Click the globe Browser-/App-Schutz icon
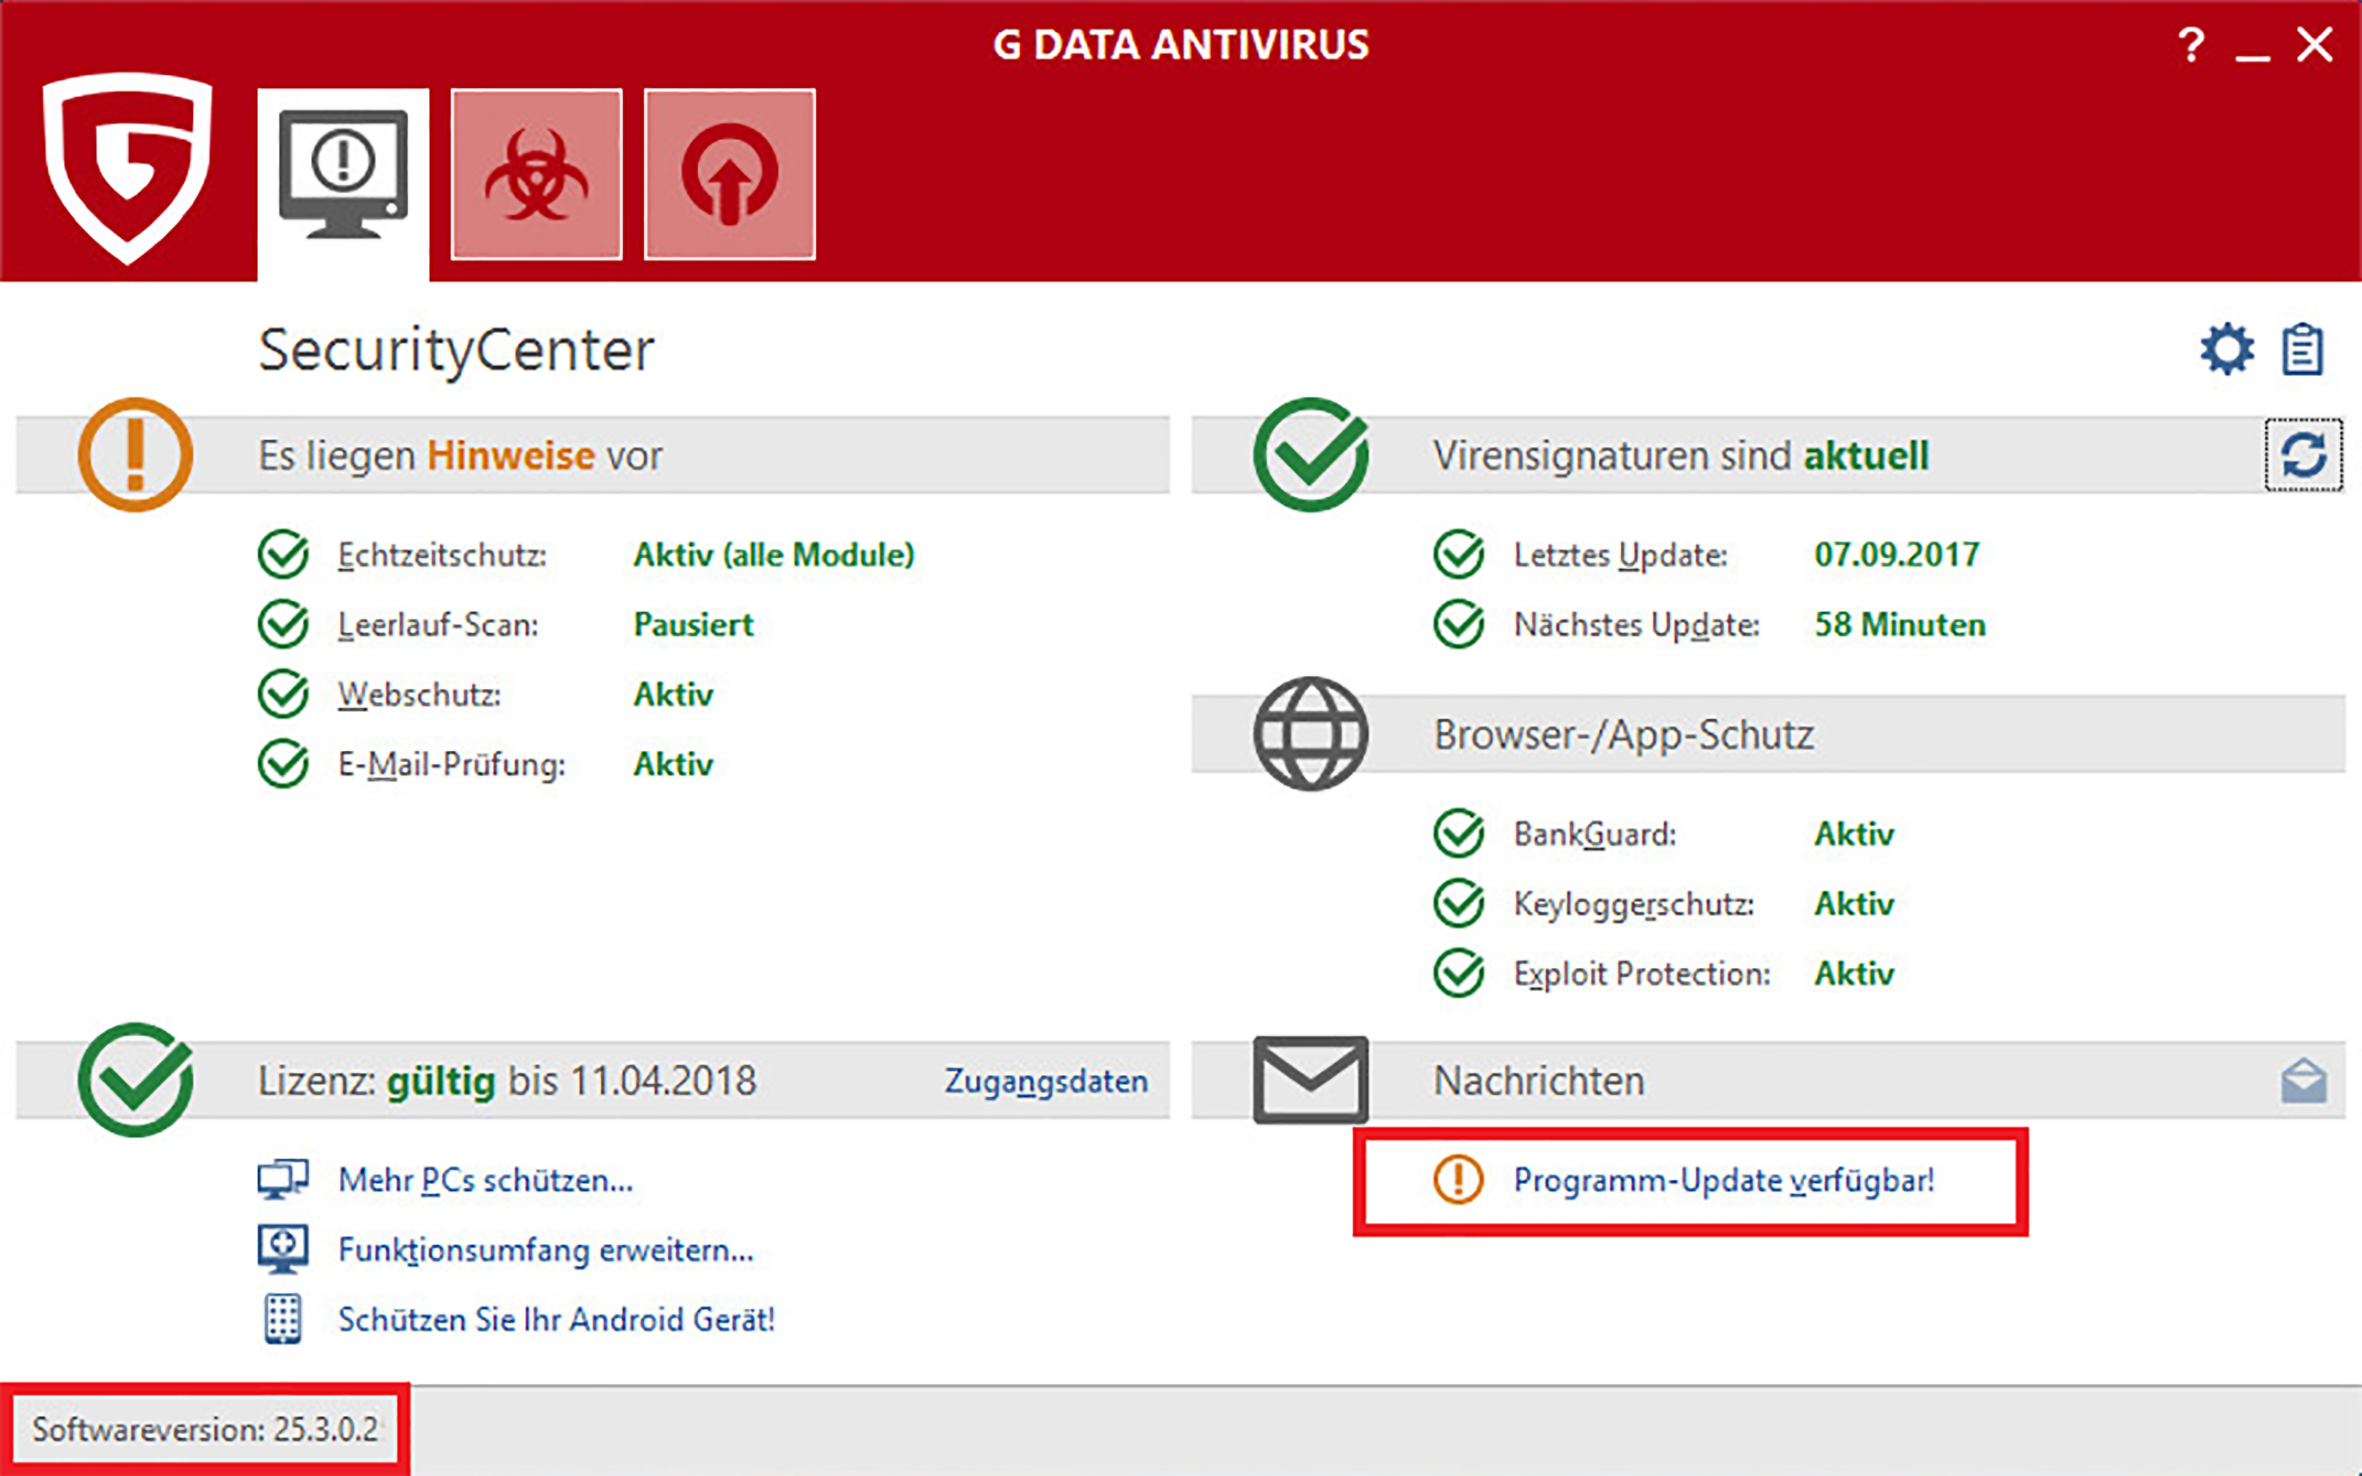This screenshot has height=1476, width=2362. [x=1310, y=734]
